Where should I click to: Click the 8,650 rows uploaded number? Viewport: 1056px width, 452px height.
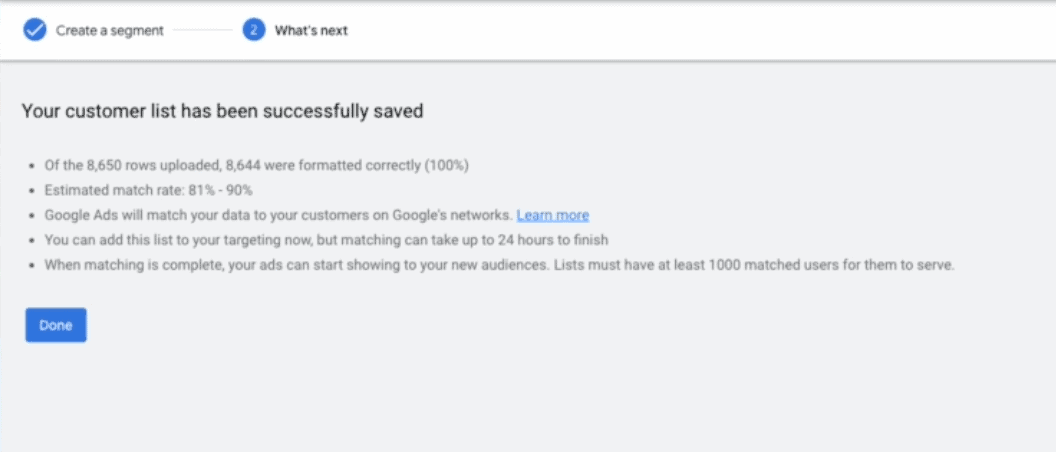tap(104, 166)
